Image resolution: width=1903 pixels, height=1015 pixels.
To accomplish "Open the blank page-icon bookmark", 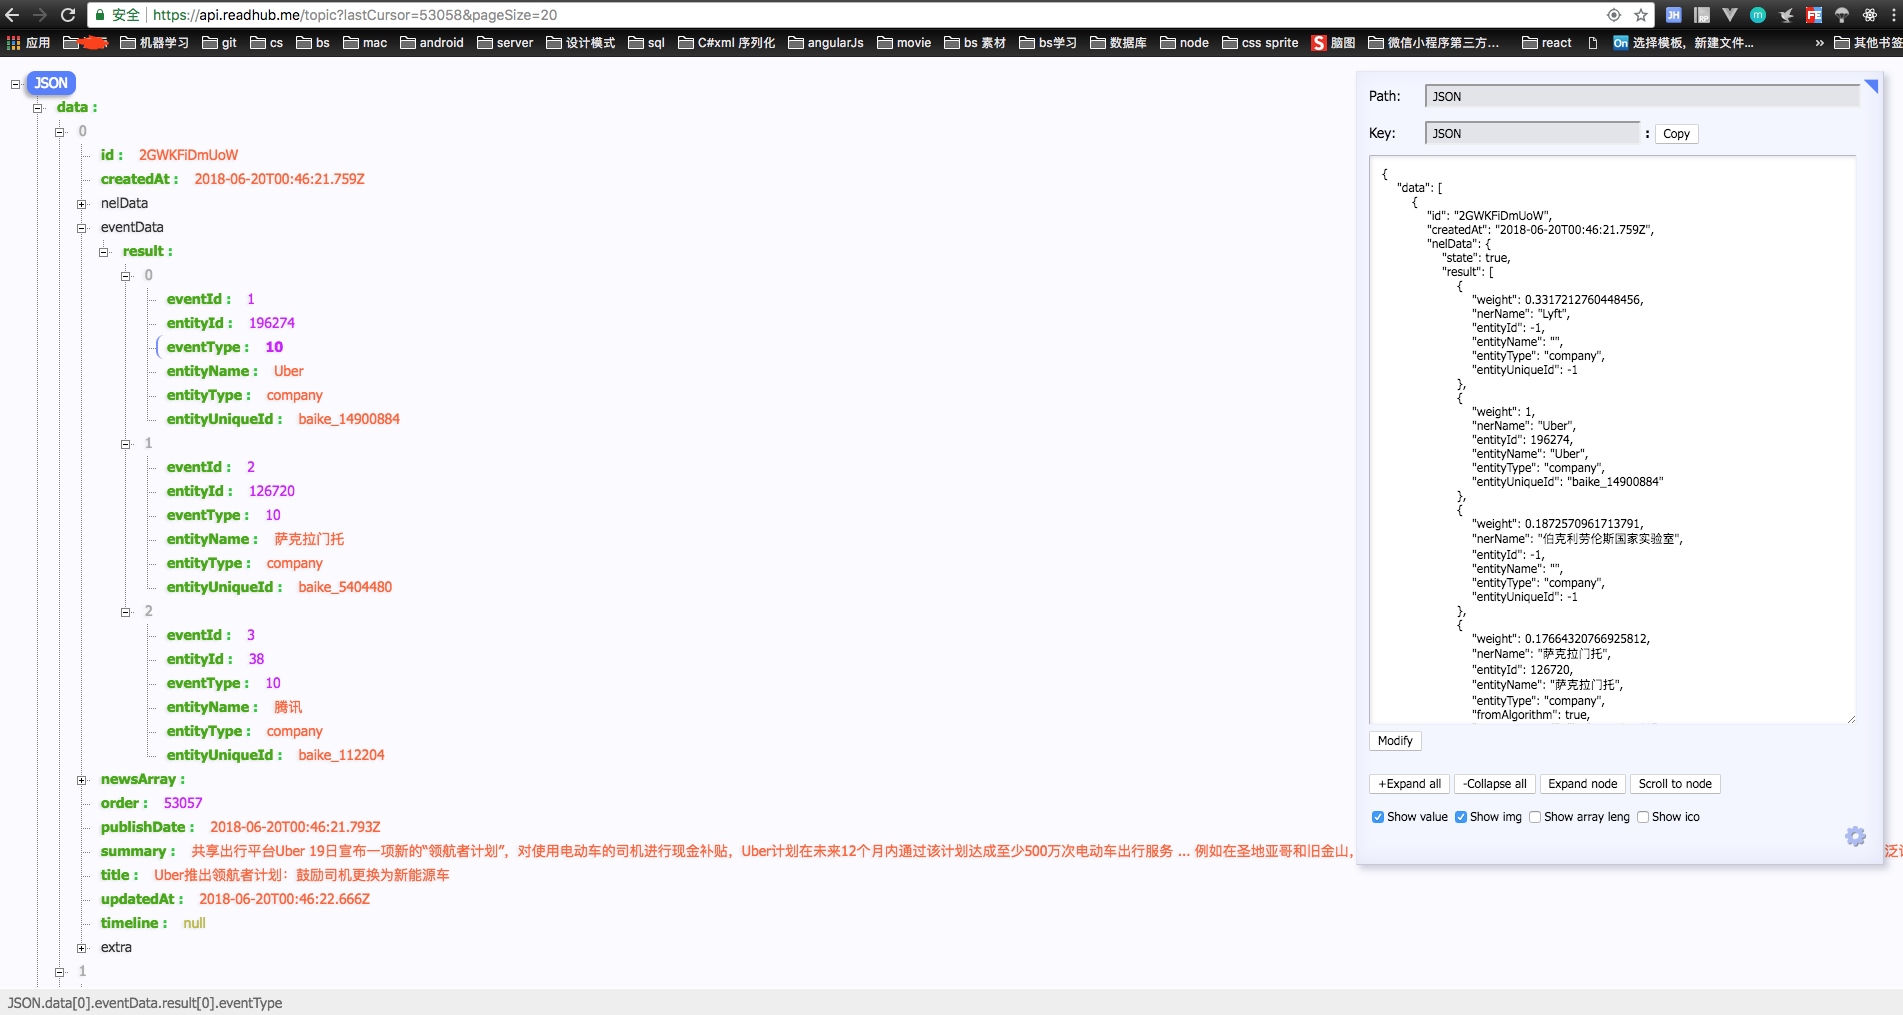I will [x=1593, y=43].
